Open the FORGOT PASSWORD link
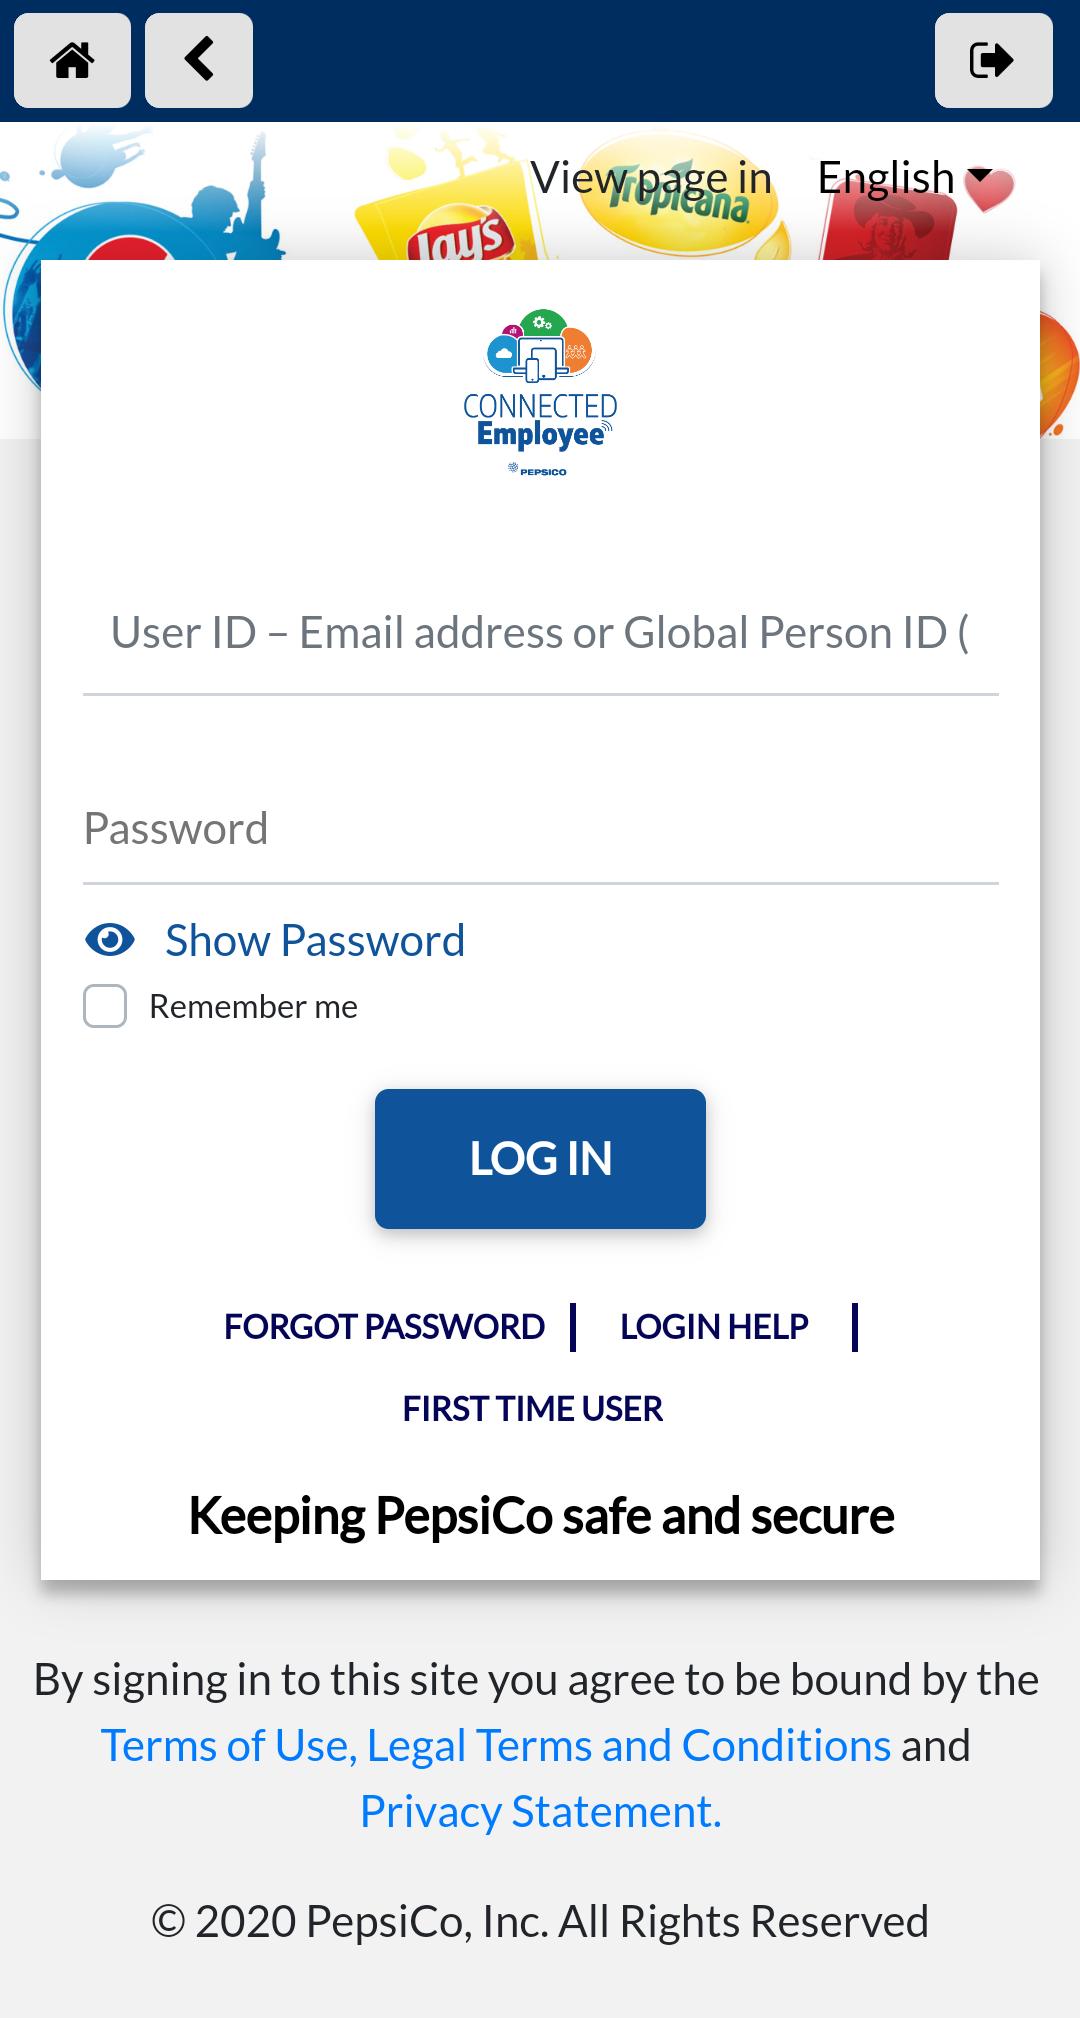 tap(384, 1326)
